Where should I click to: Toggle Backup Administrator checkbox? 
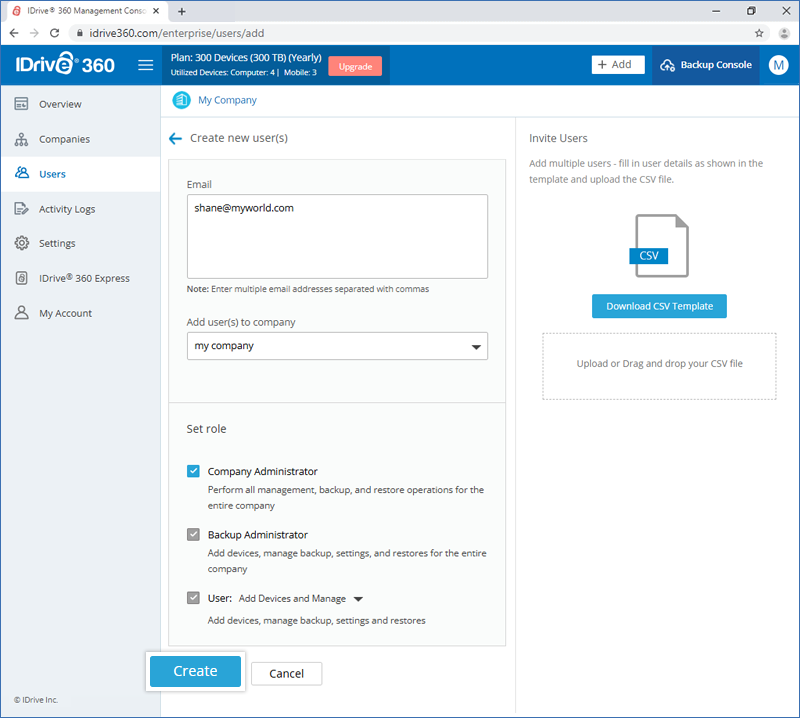pos(193,534)
